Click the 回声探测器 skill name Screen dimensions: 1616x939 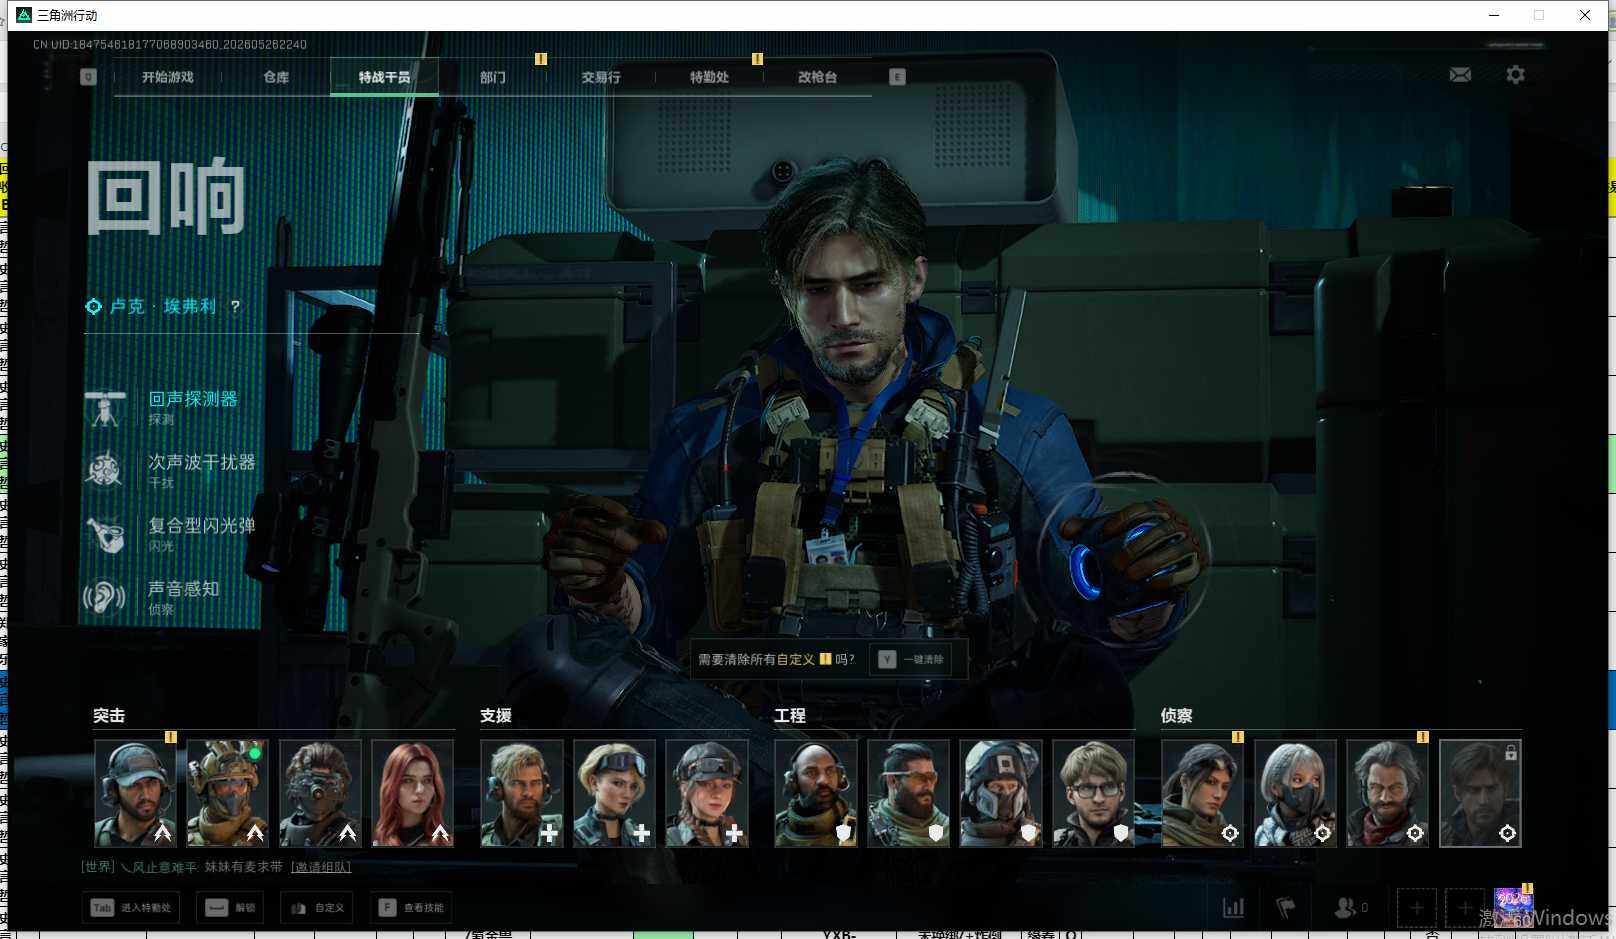coord(193,399)
